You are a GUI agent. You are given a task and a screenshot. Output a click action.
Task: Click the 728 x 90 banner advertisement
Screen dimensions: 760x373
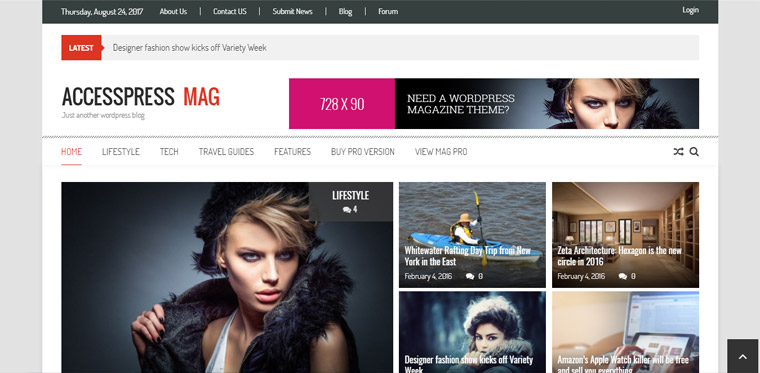point(494,104)
